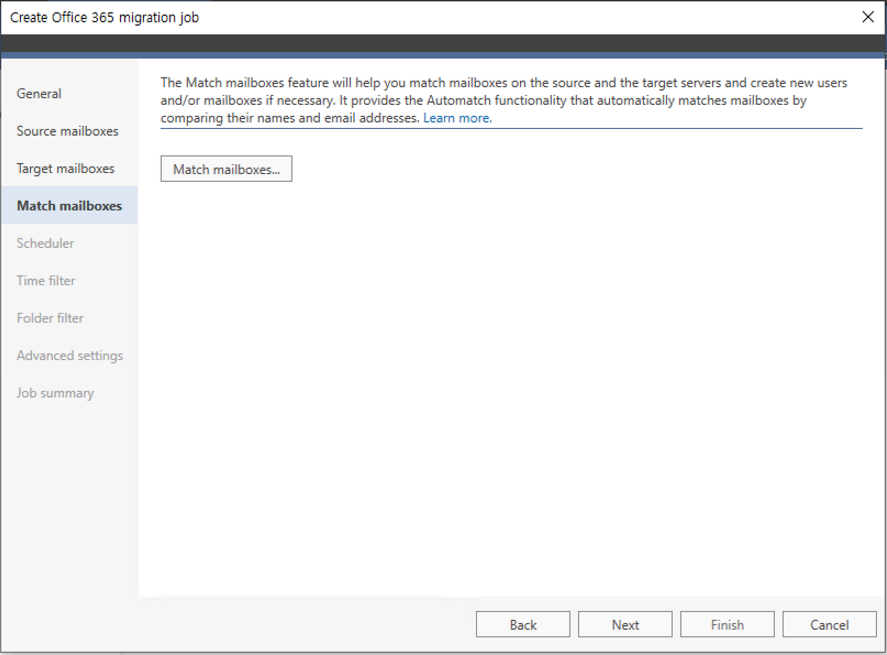Open the General step in sidebar
This screenshot has width=887, height=655.
[39, 93]
